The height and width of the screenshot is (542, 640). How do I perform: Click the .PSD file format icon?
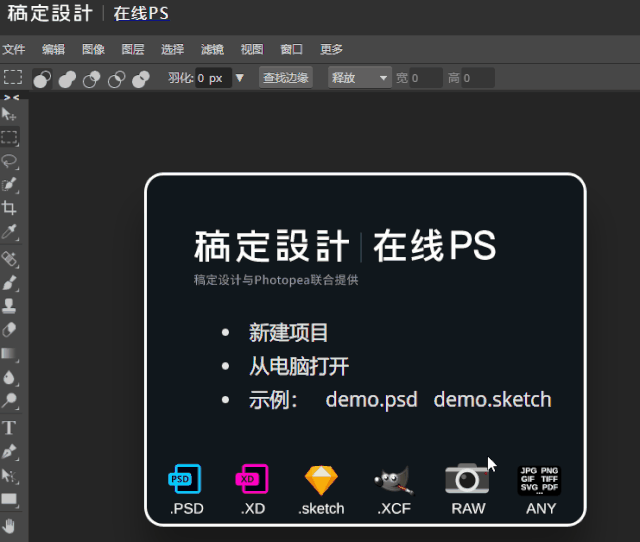tap(185, 480)
